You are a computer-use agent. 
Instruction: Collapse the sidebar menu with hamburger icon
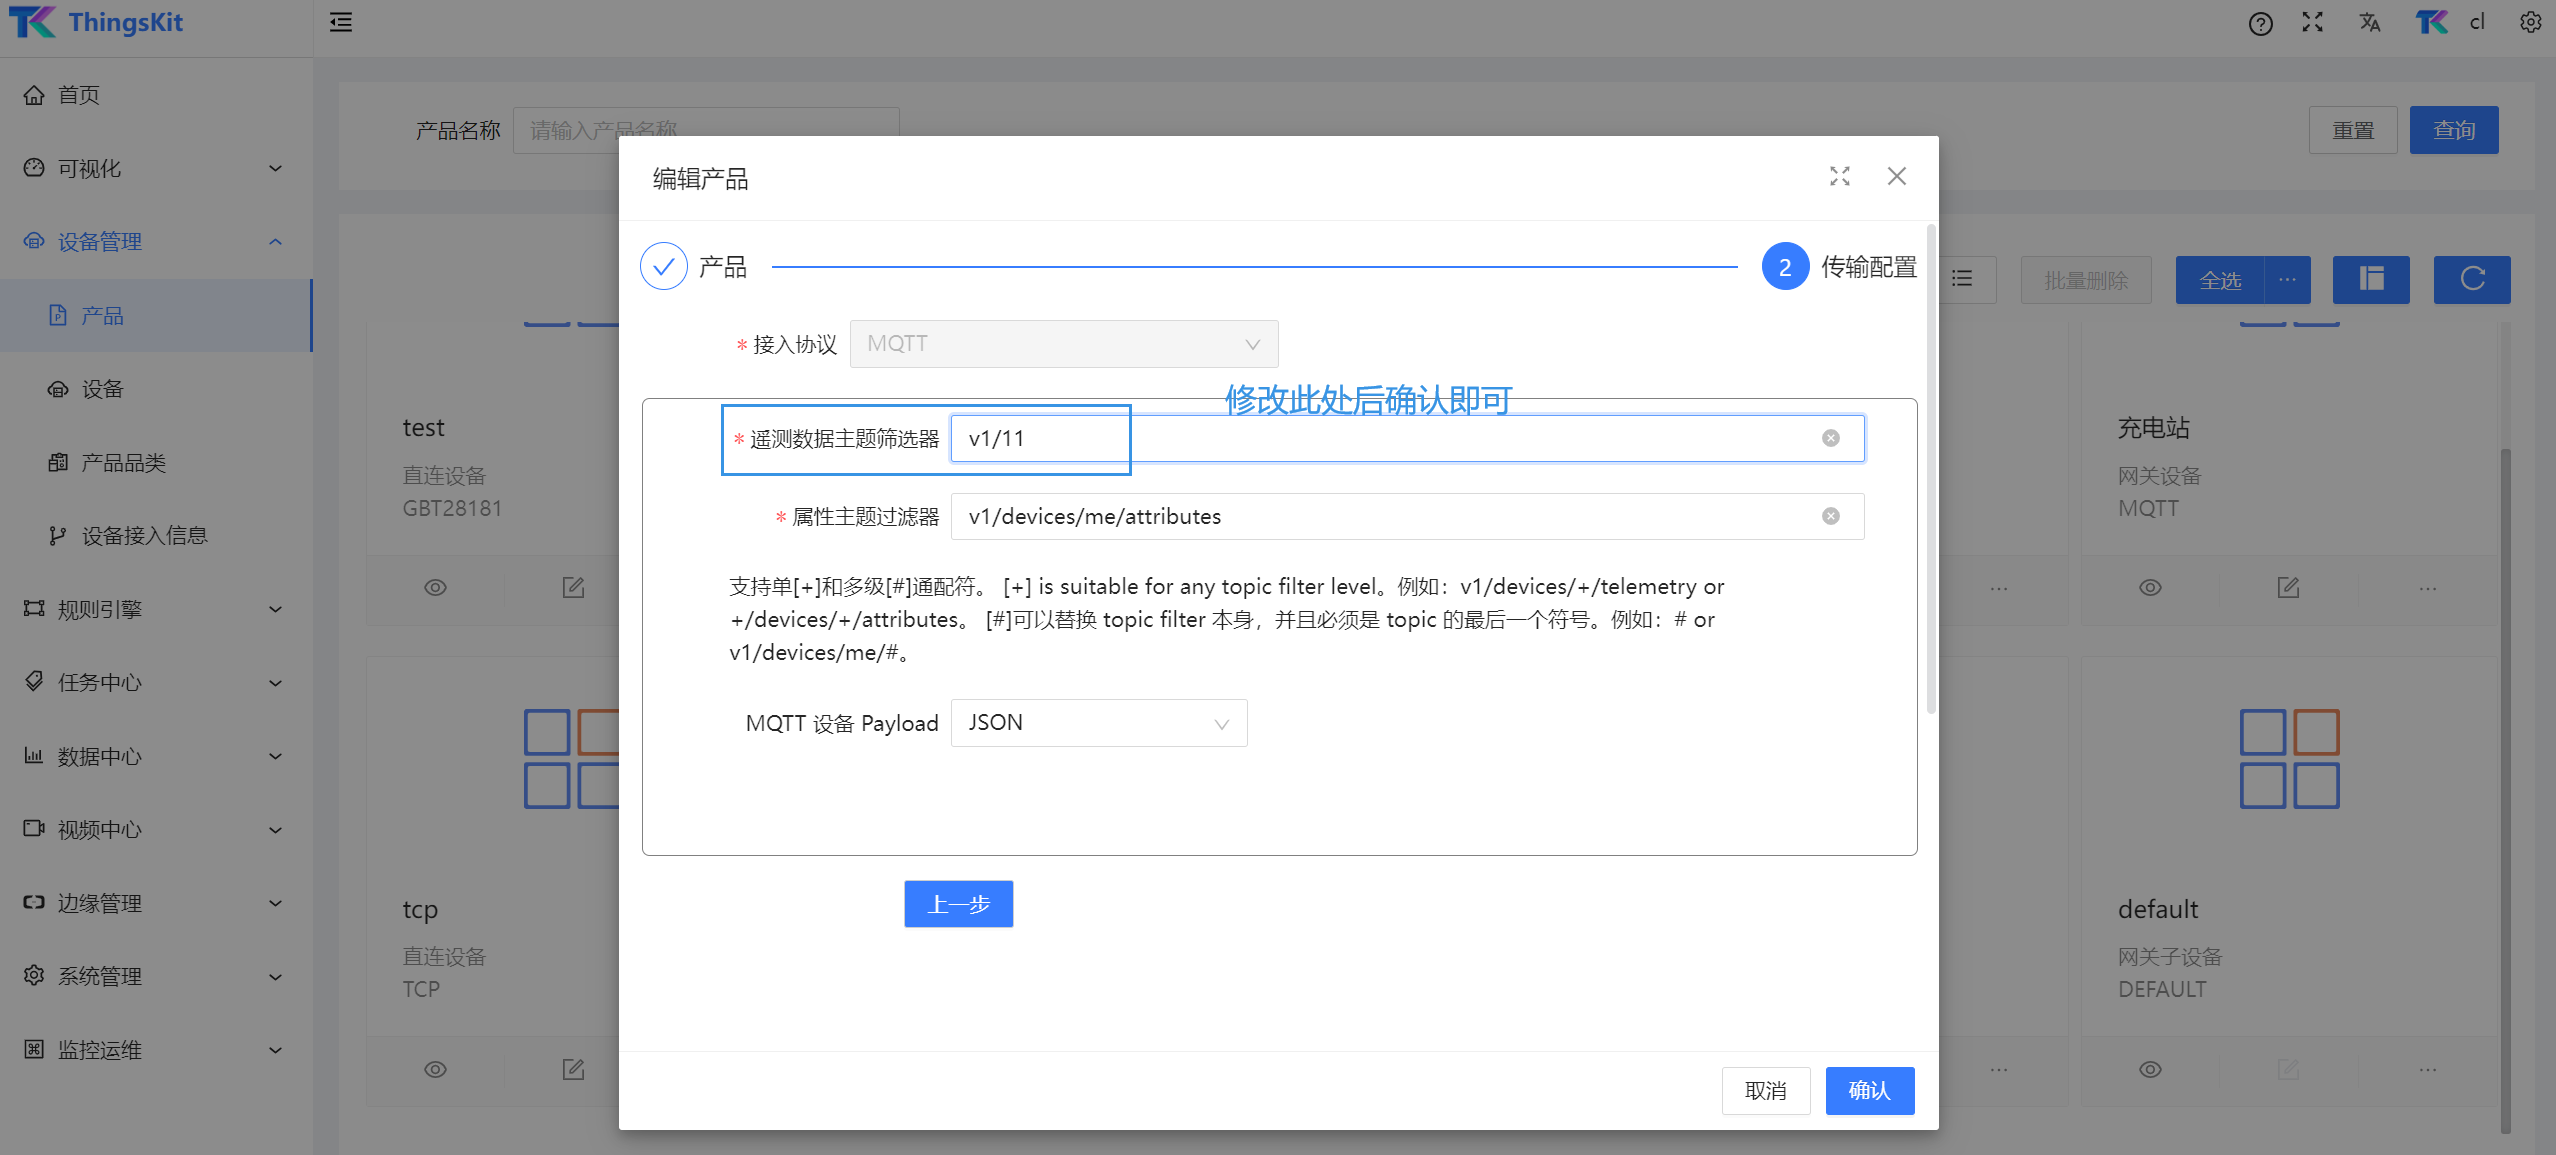click(341, 22)
